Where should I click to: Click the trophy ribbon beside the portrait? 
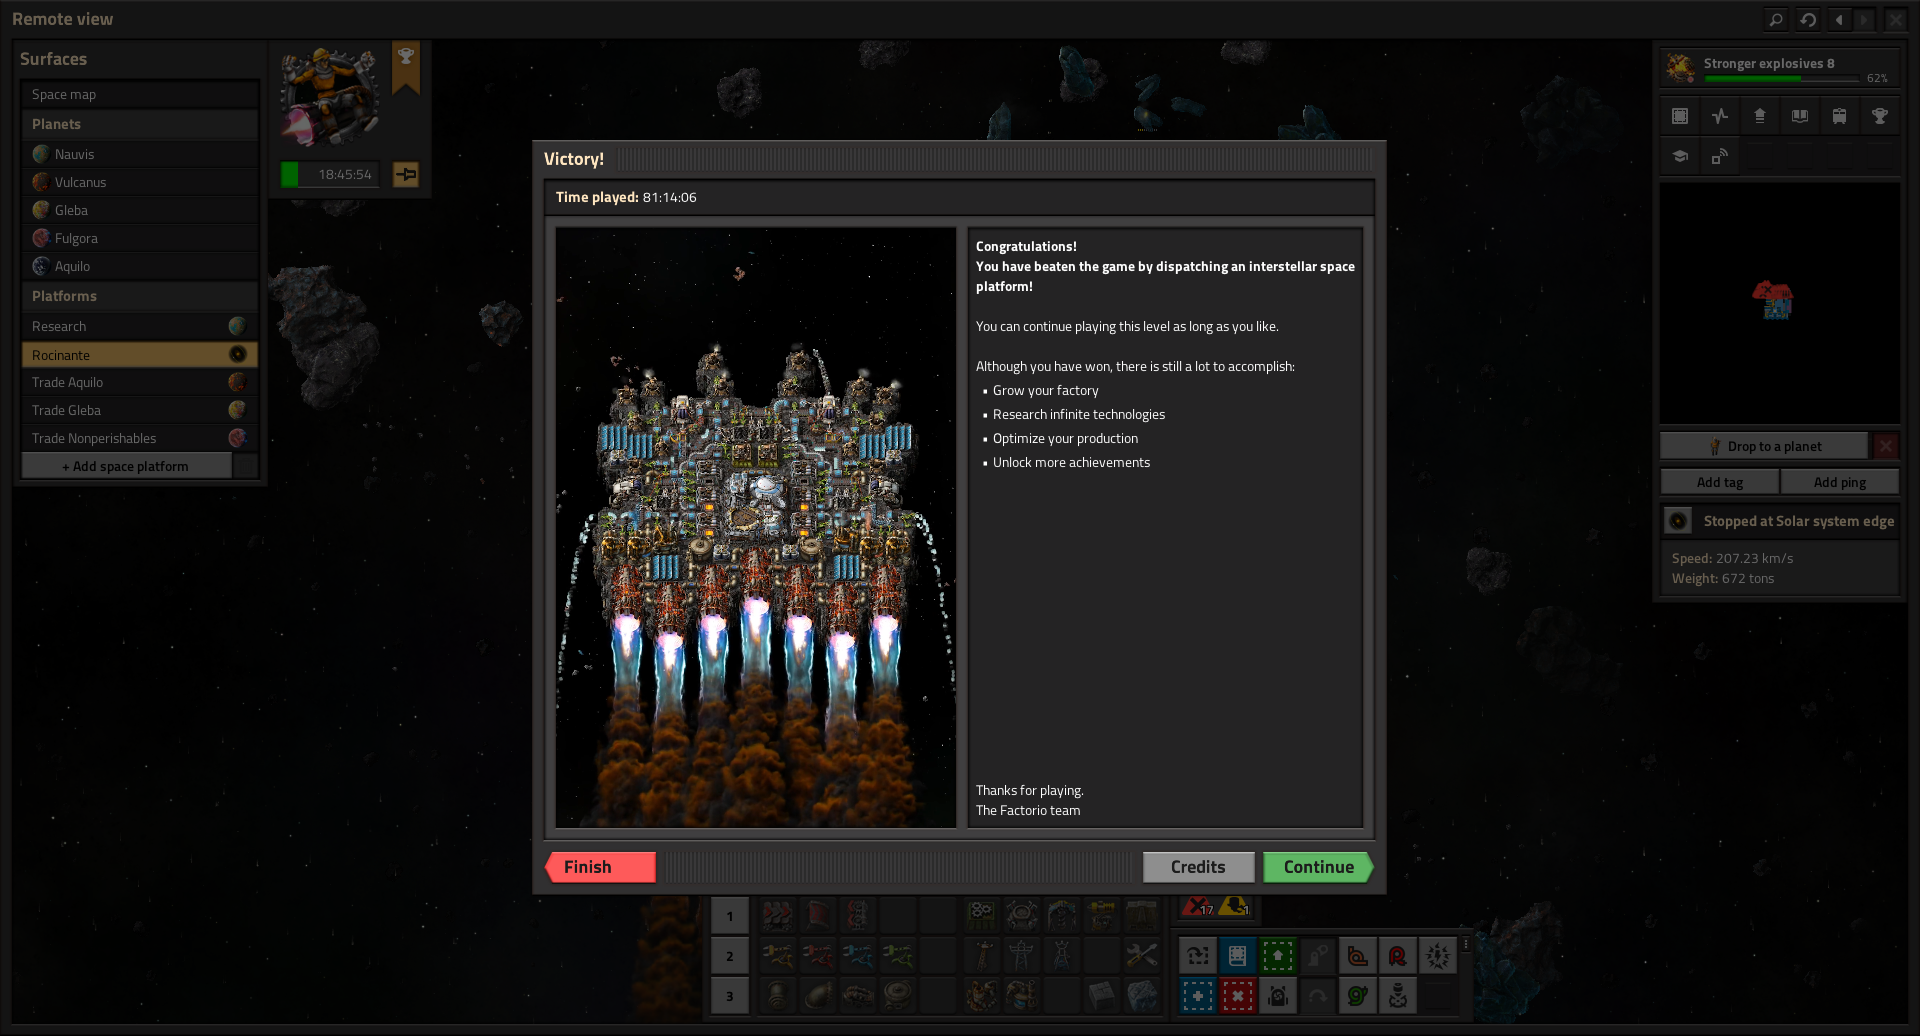click(406, 68)
